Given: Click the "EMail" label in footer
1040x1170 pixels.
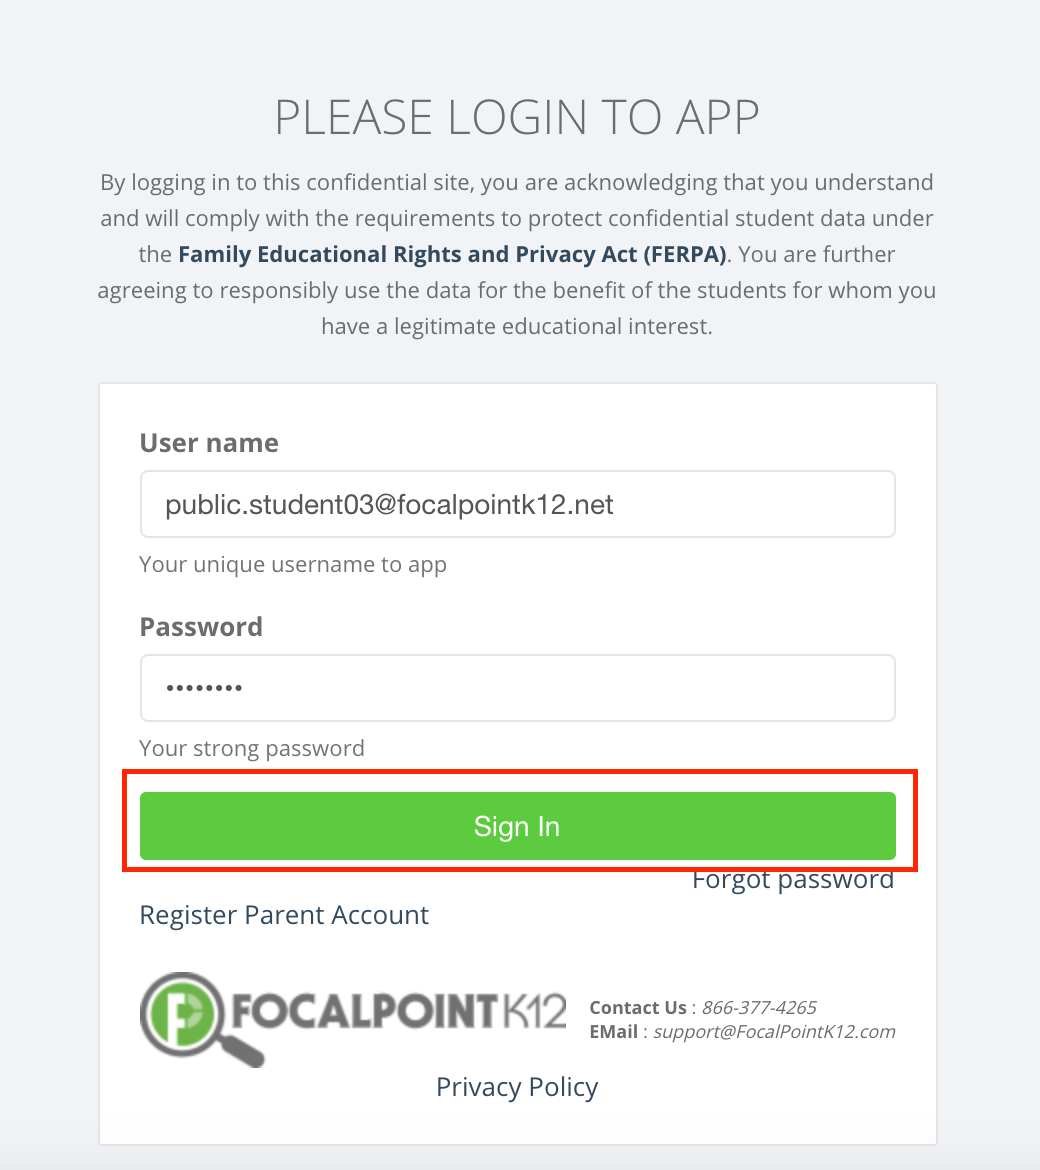Looking at the screenshot, I should 613,1032.
